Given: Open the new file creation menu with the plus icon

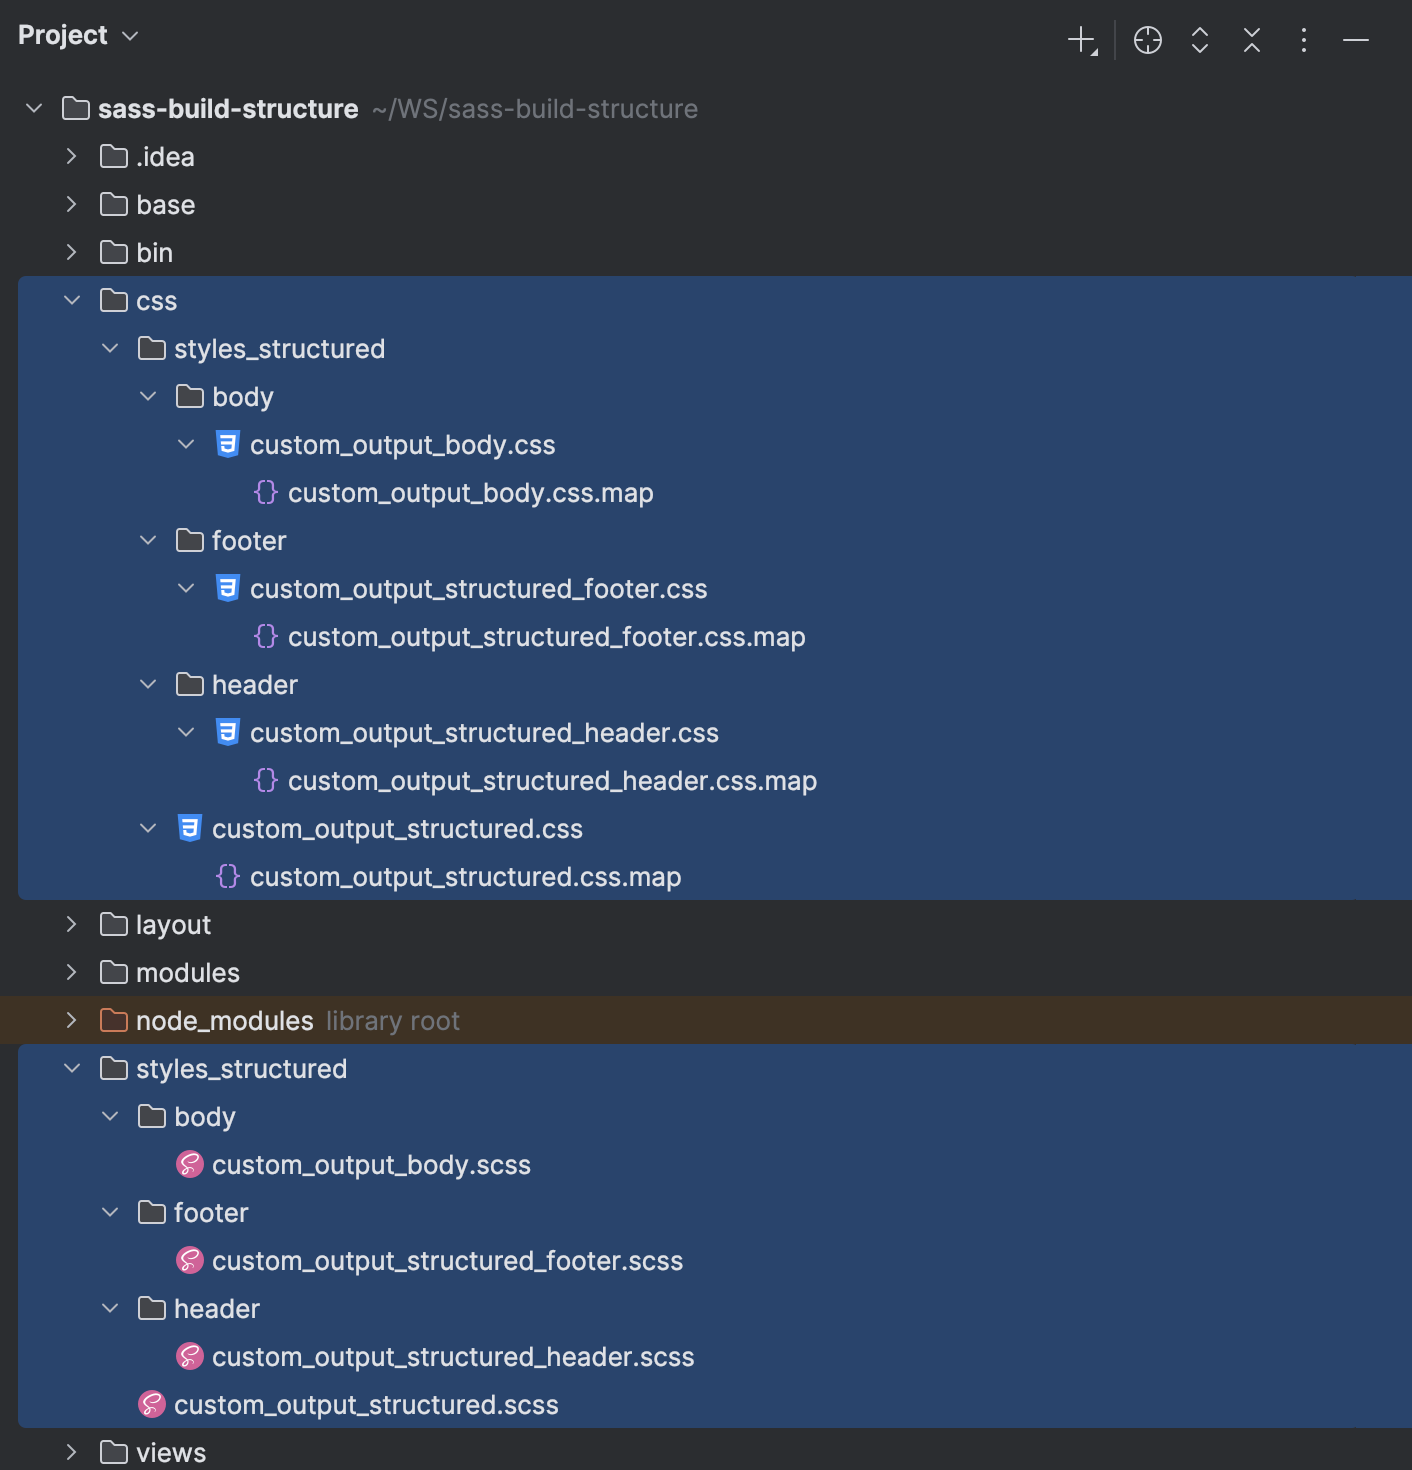Looking at the screenshot, I should [1083, 40].
